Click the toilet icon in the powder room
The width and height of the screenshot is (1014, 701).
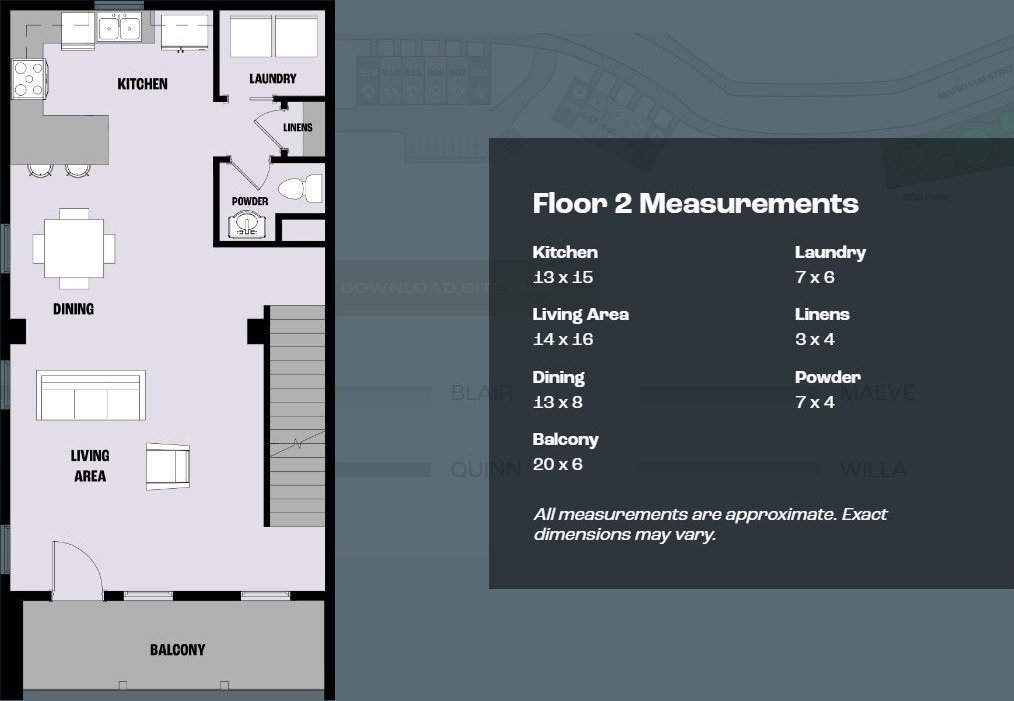click(301, 189)
